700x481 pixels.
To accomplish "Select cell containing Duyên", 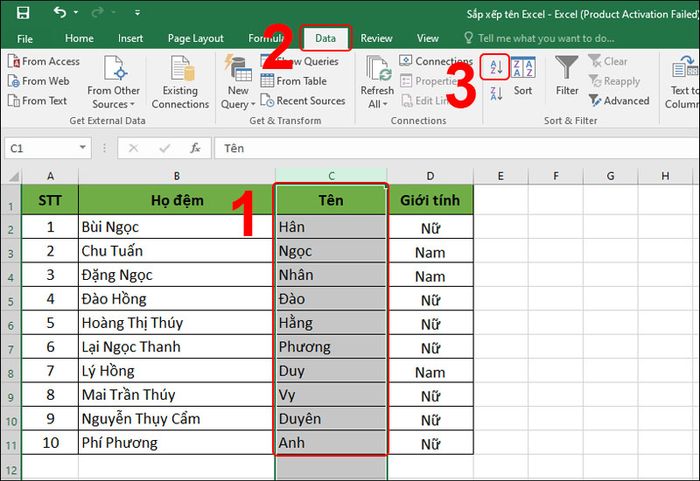I will [331, 418].
